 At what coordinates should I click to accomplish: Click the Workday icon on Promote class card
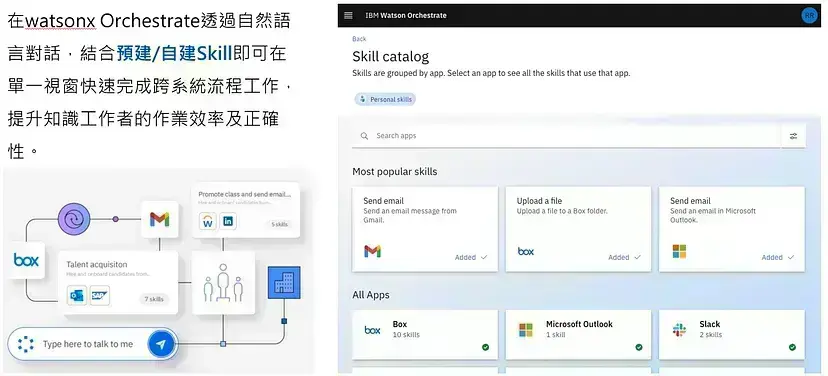point(208,221)
